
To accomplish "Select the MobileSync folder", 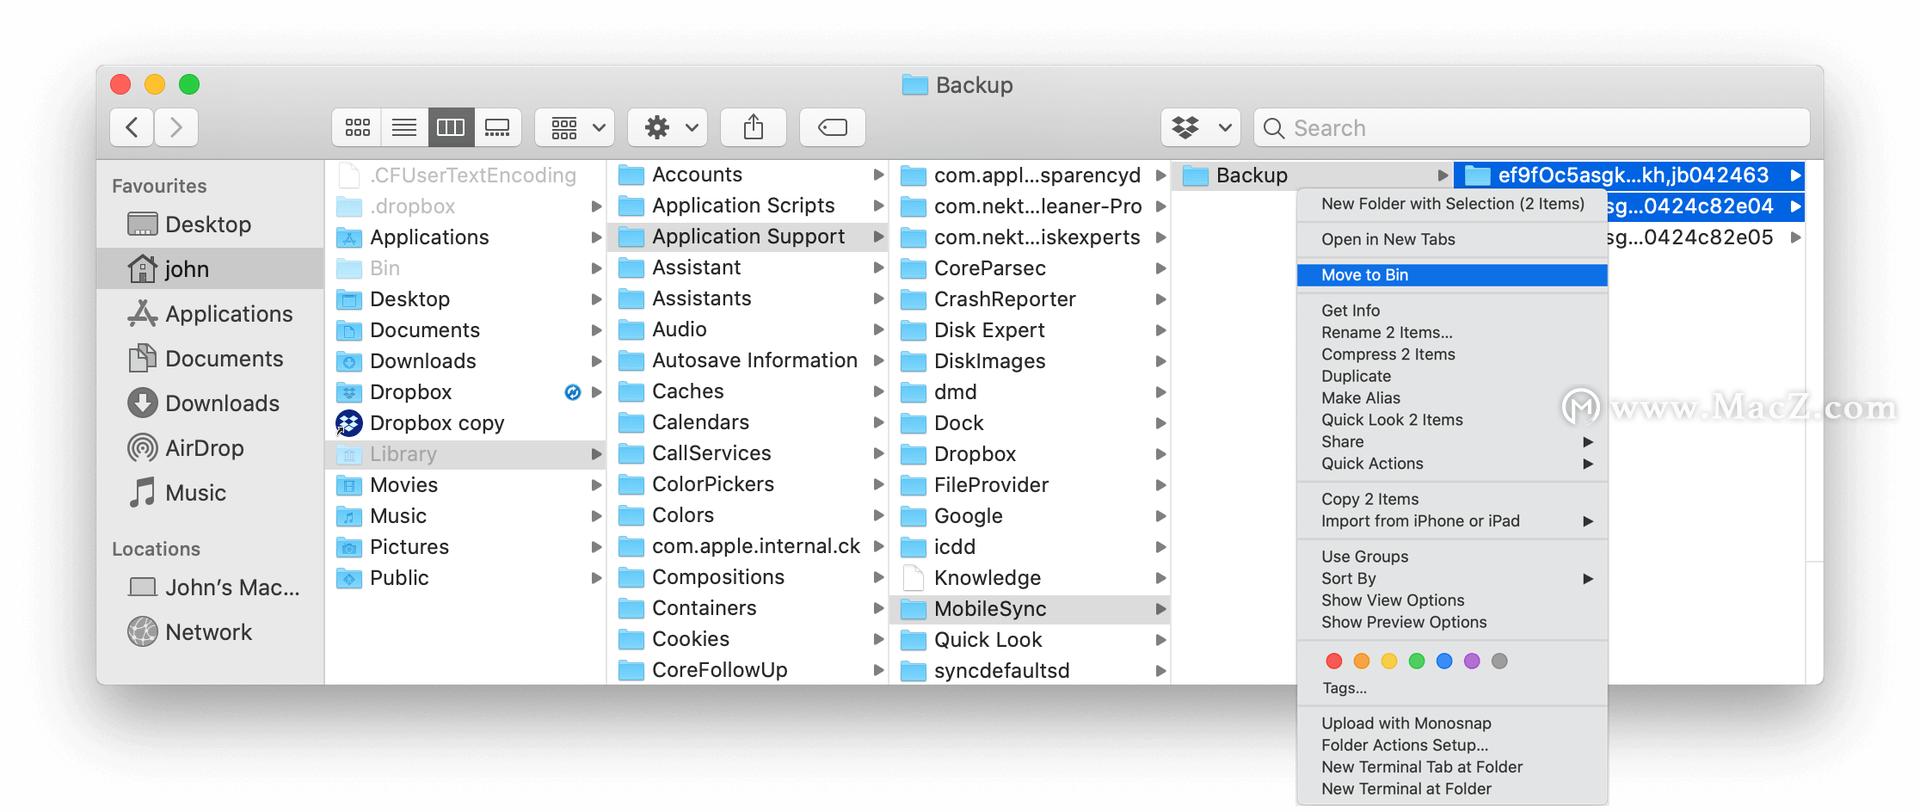I will [x=1030, y=609].
